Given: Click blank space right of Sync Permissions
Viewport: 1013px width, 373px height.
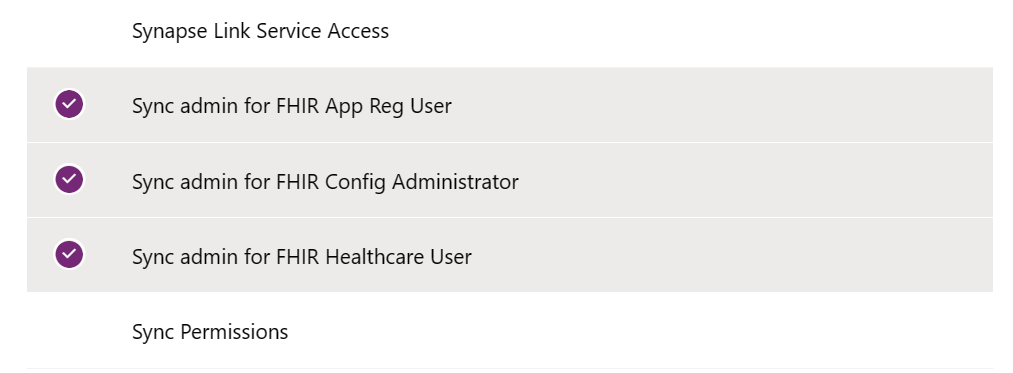Looking at the screenshot, I should click(641, 331).
